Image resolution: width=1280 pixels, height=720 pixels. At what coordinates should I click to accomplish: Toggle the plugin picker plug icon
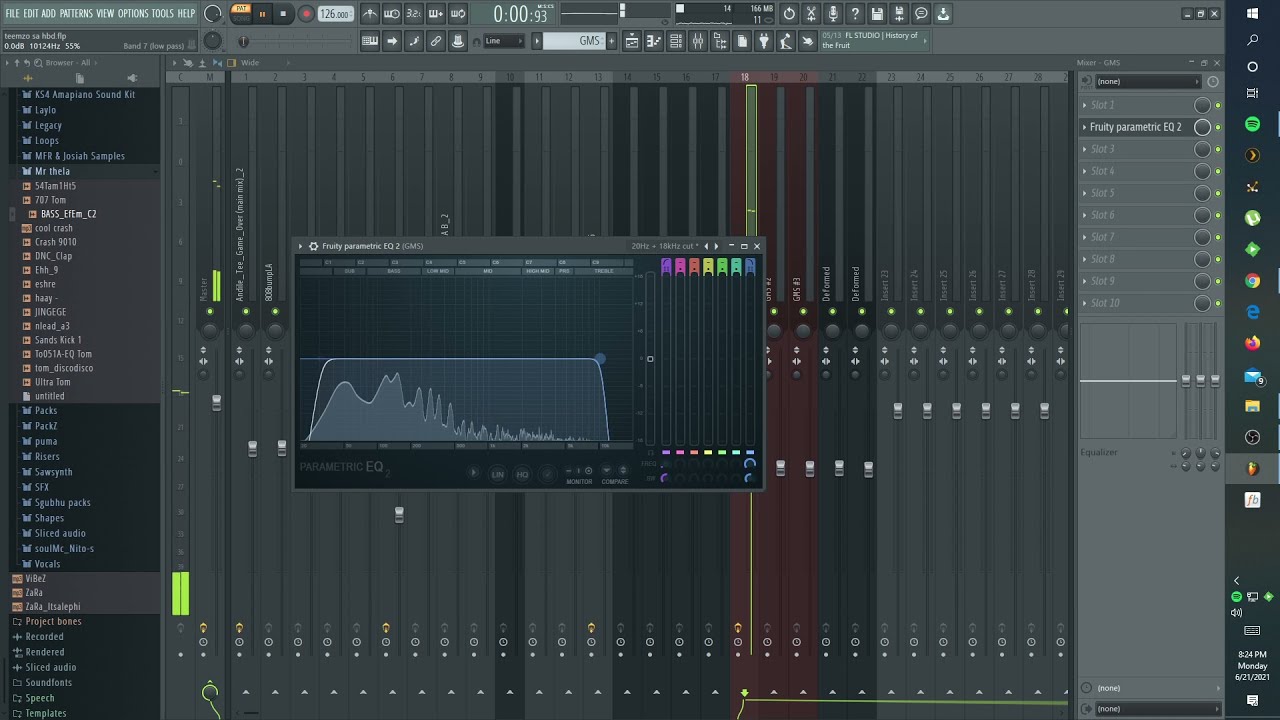764,41
